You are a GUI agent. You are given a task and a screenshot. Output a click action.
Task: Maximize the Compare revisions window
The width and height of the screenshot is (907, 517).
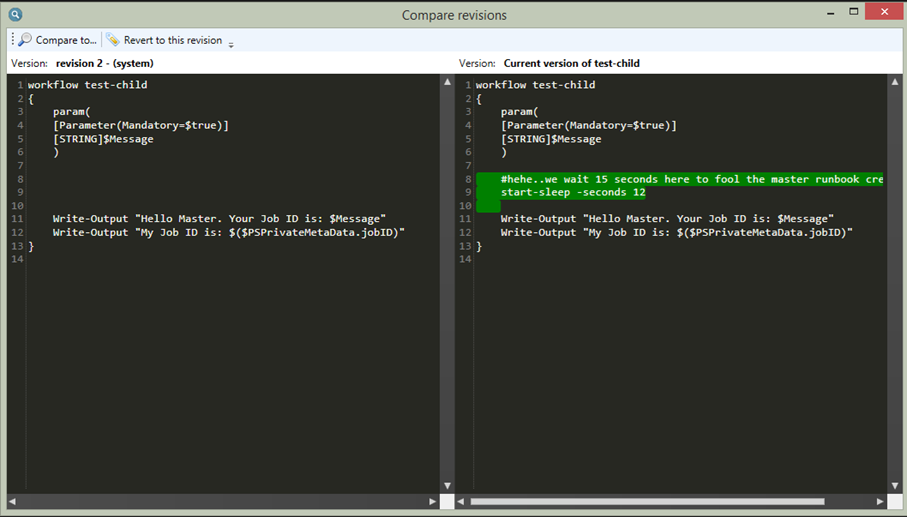853,12
